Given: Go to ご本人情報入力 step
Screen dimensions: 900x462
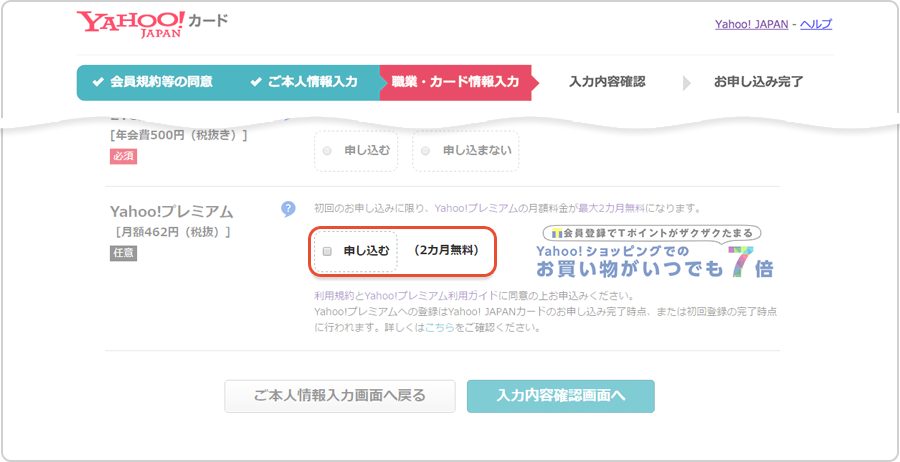Looking at the screenshot, I should 305,82.
